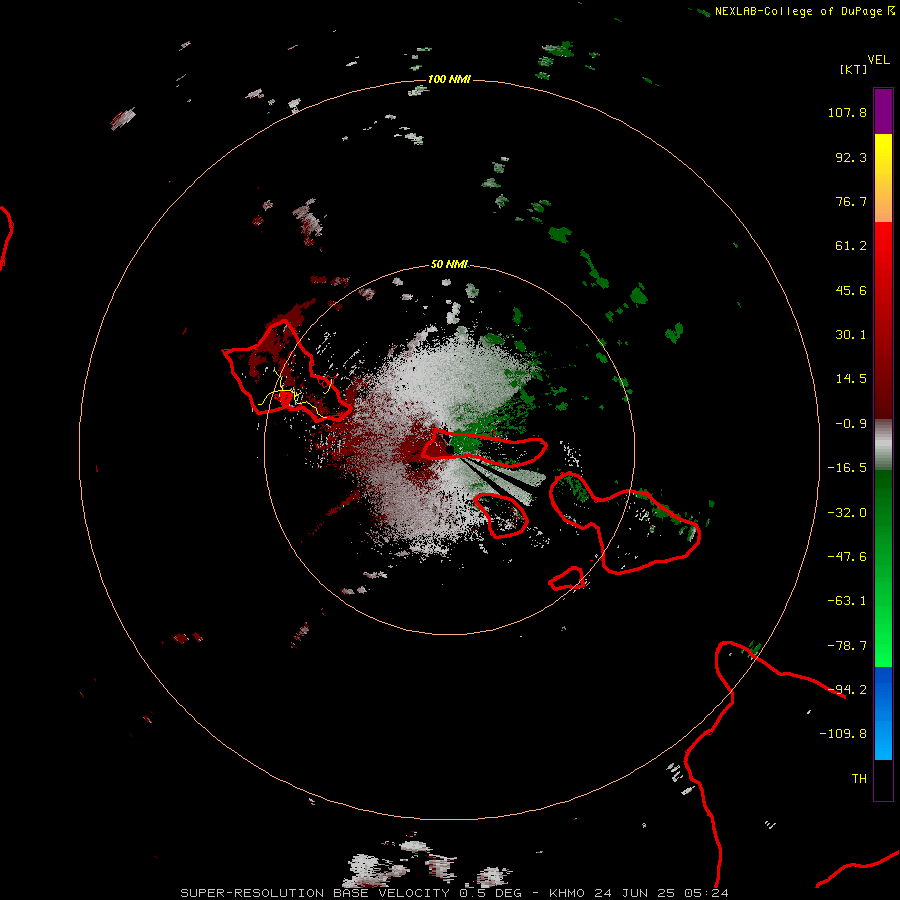Click the -47.6 scale value
900x900 pixels.
(x=847, y=557)
